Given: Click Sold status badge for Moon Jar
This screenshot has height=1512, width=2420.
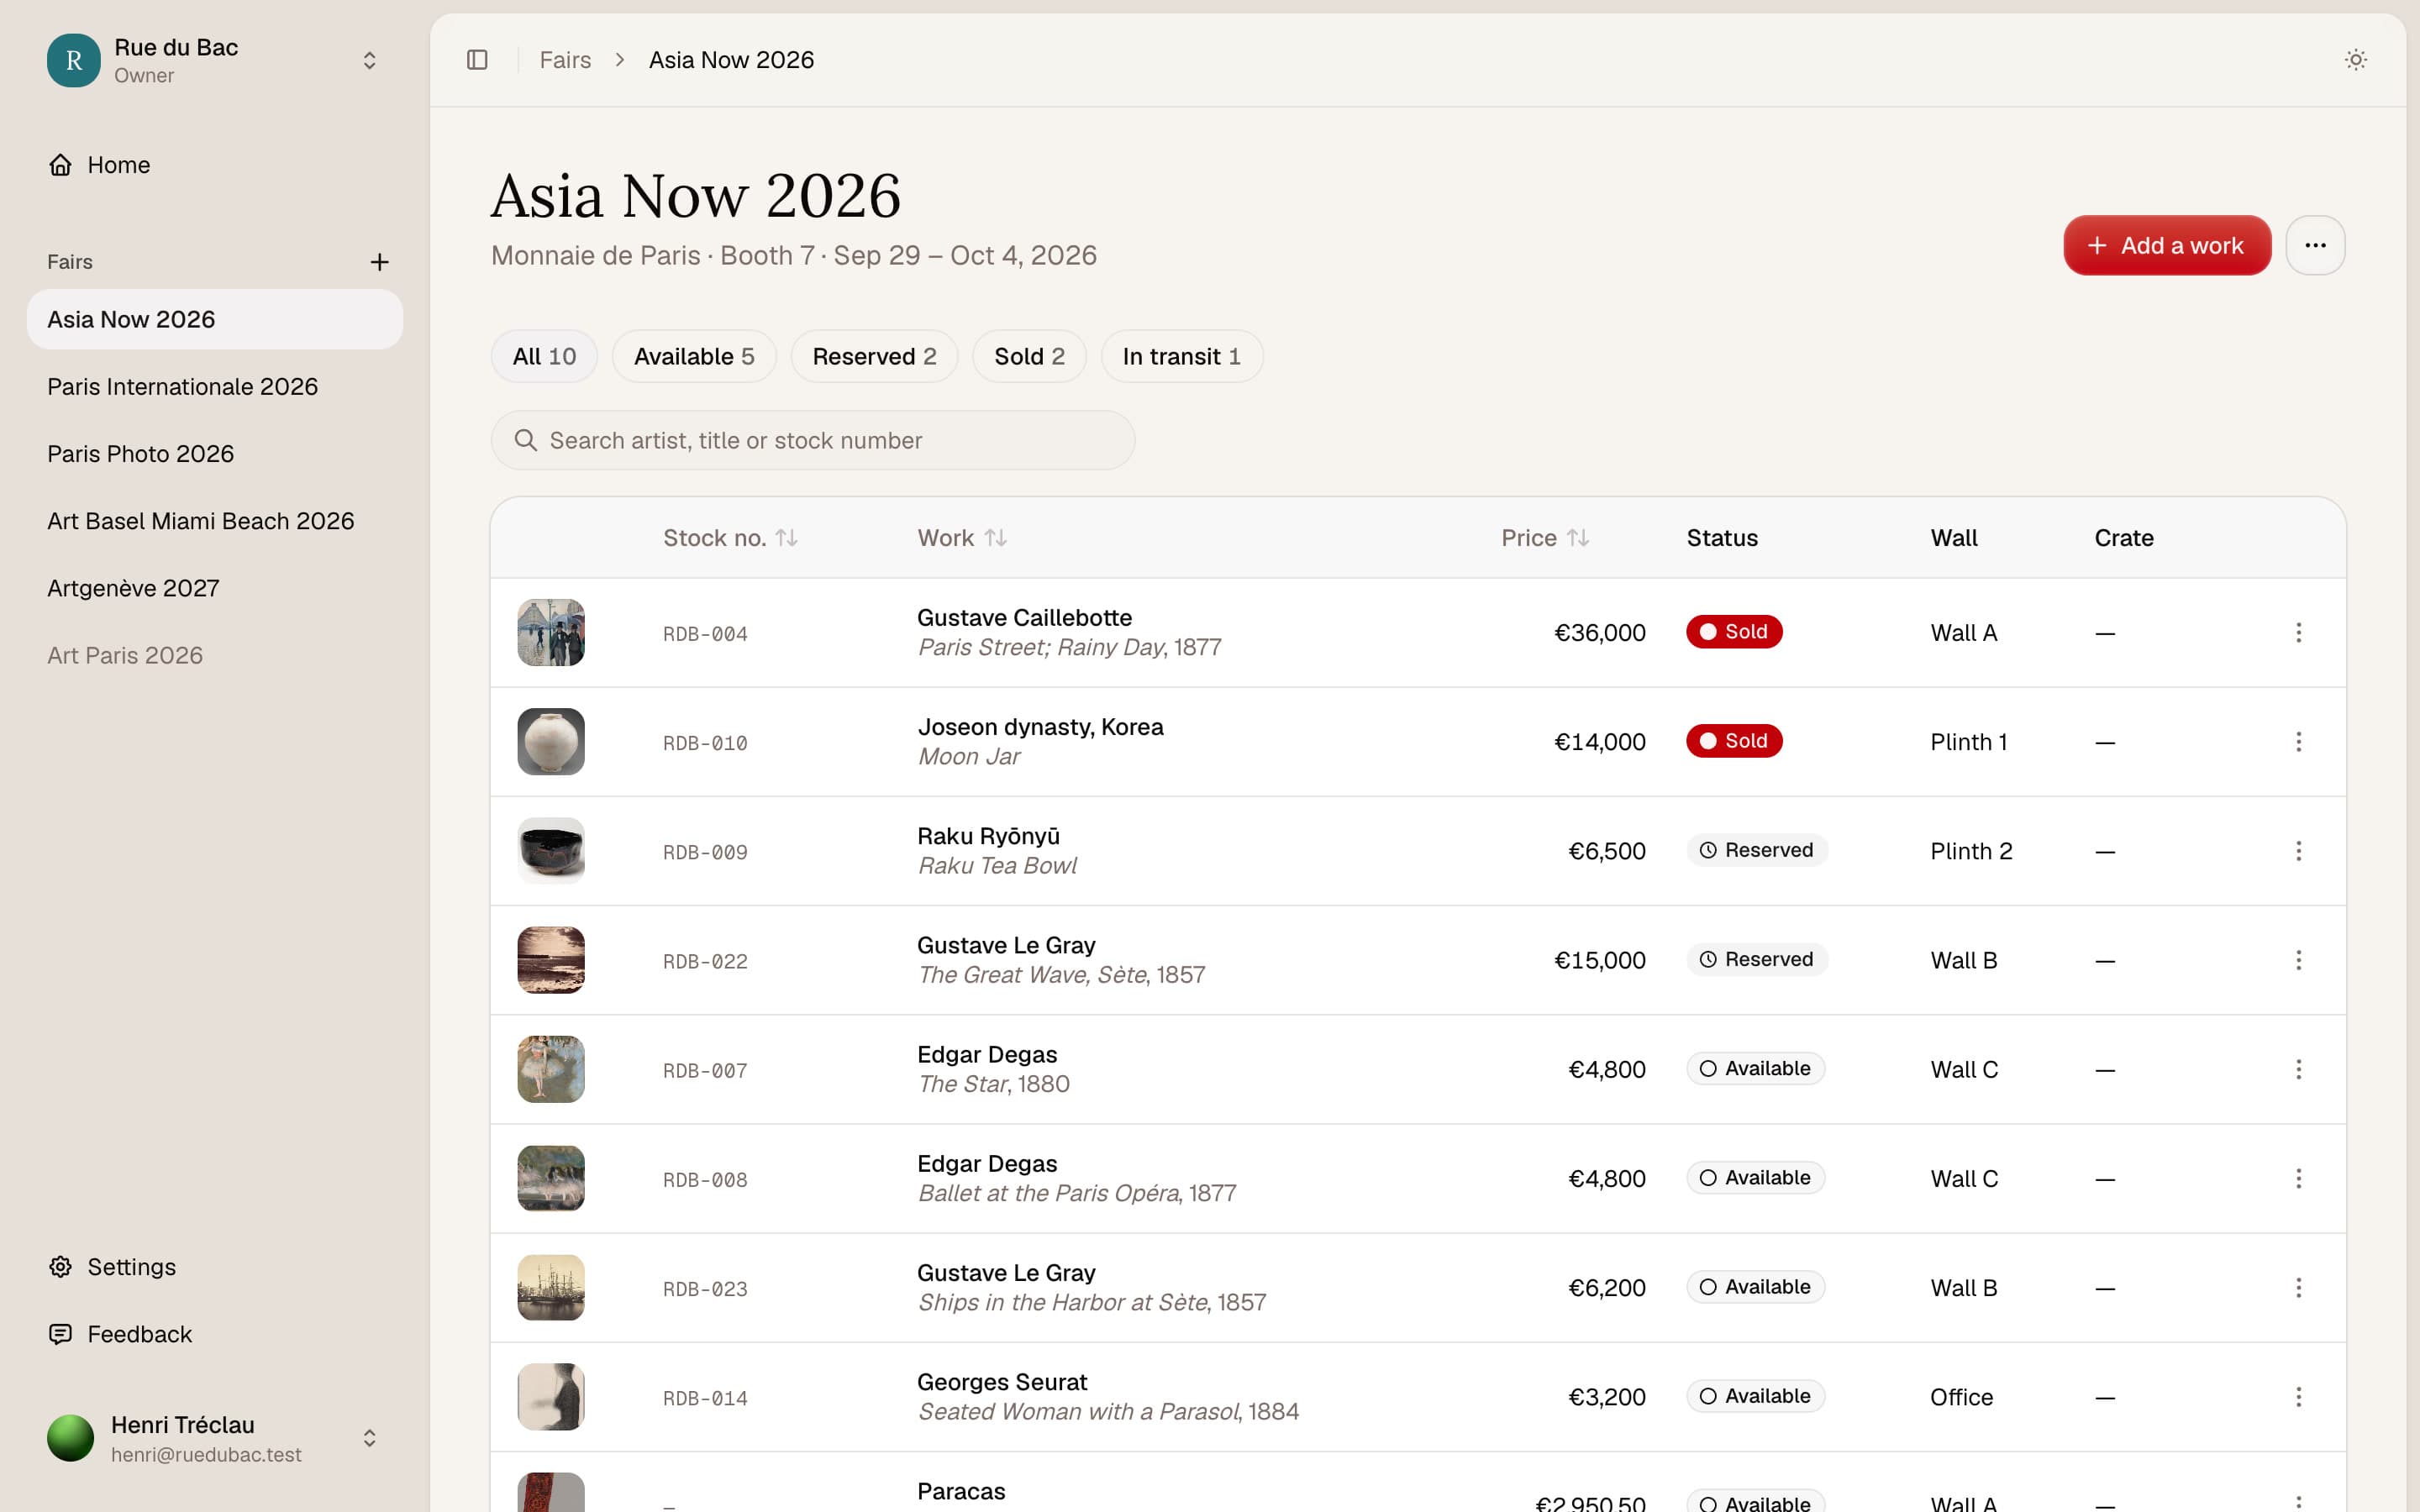Looking at the screenshot, I should click(x=1734, y=741).
